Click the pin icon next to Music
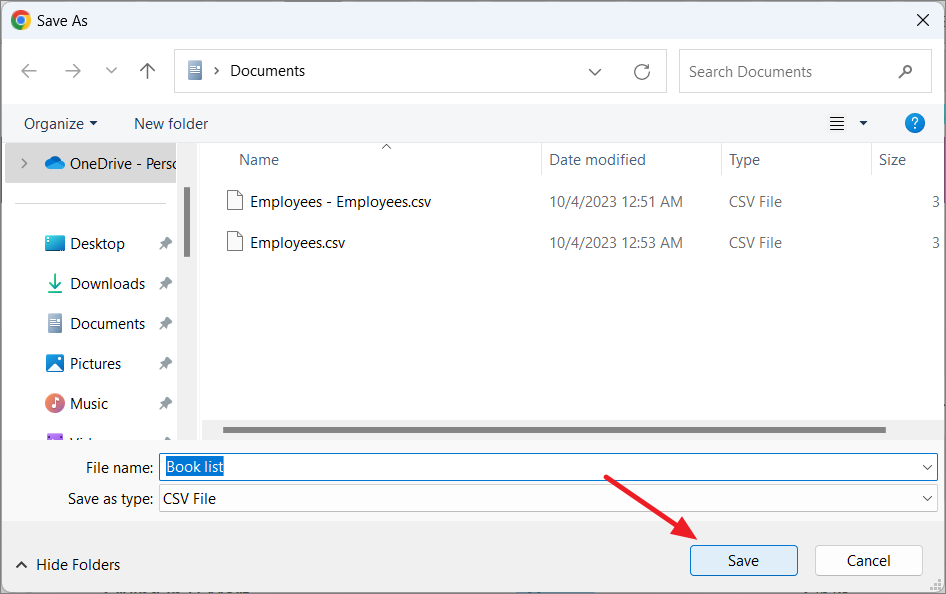The image size is (946, 594). tap(165, 403)
